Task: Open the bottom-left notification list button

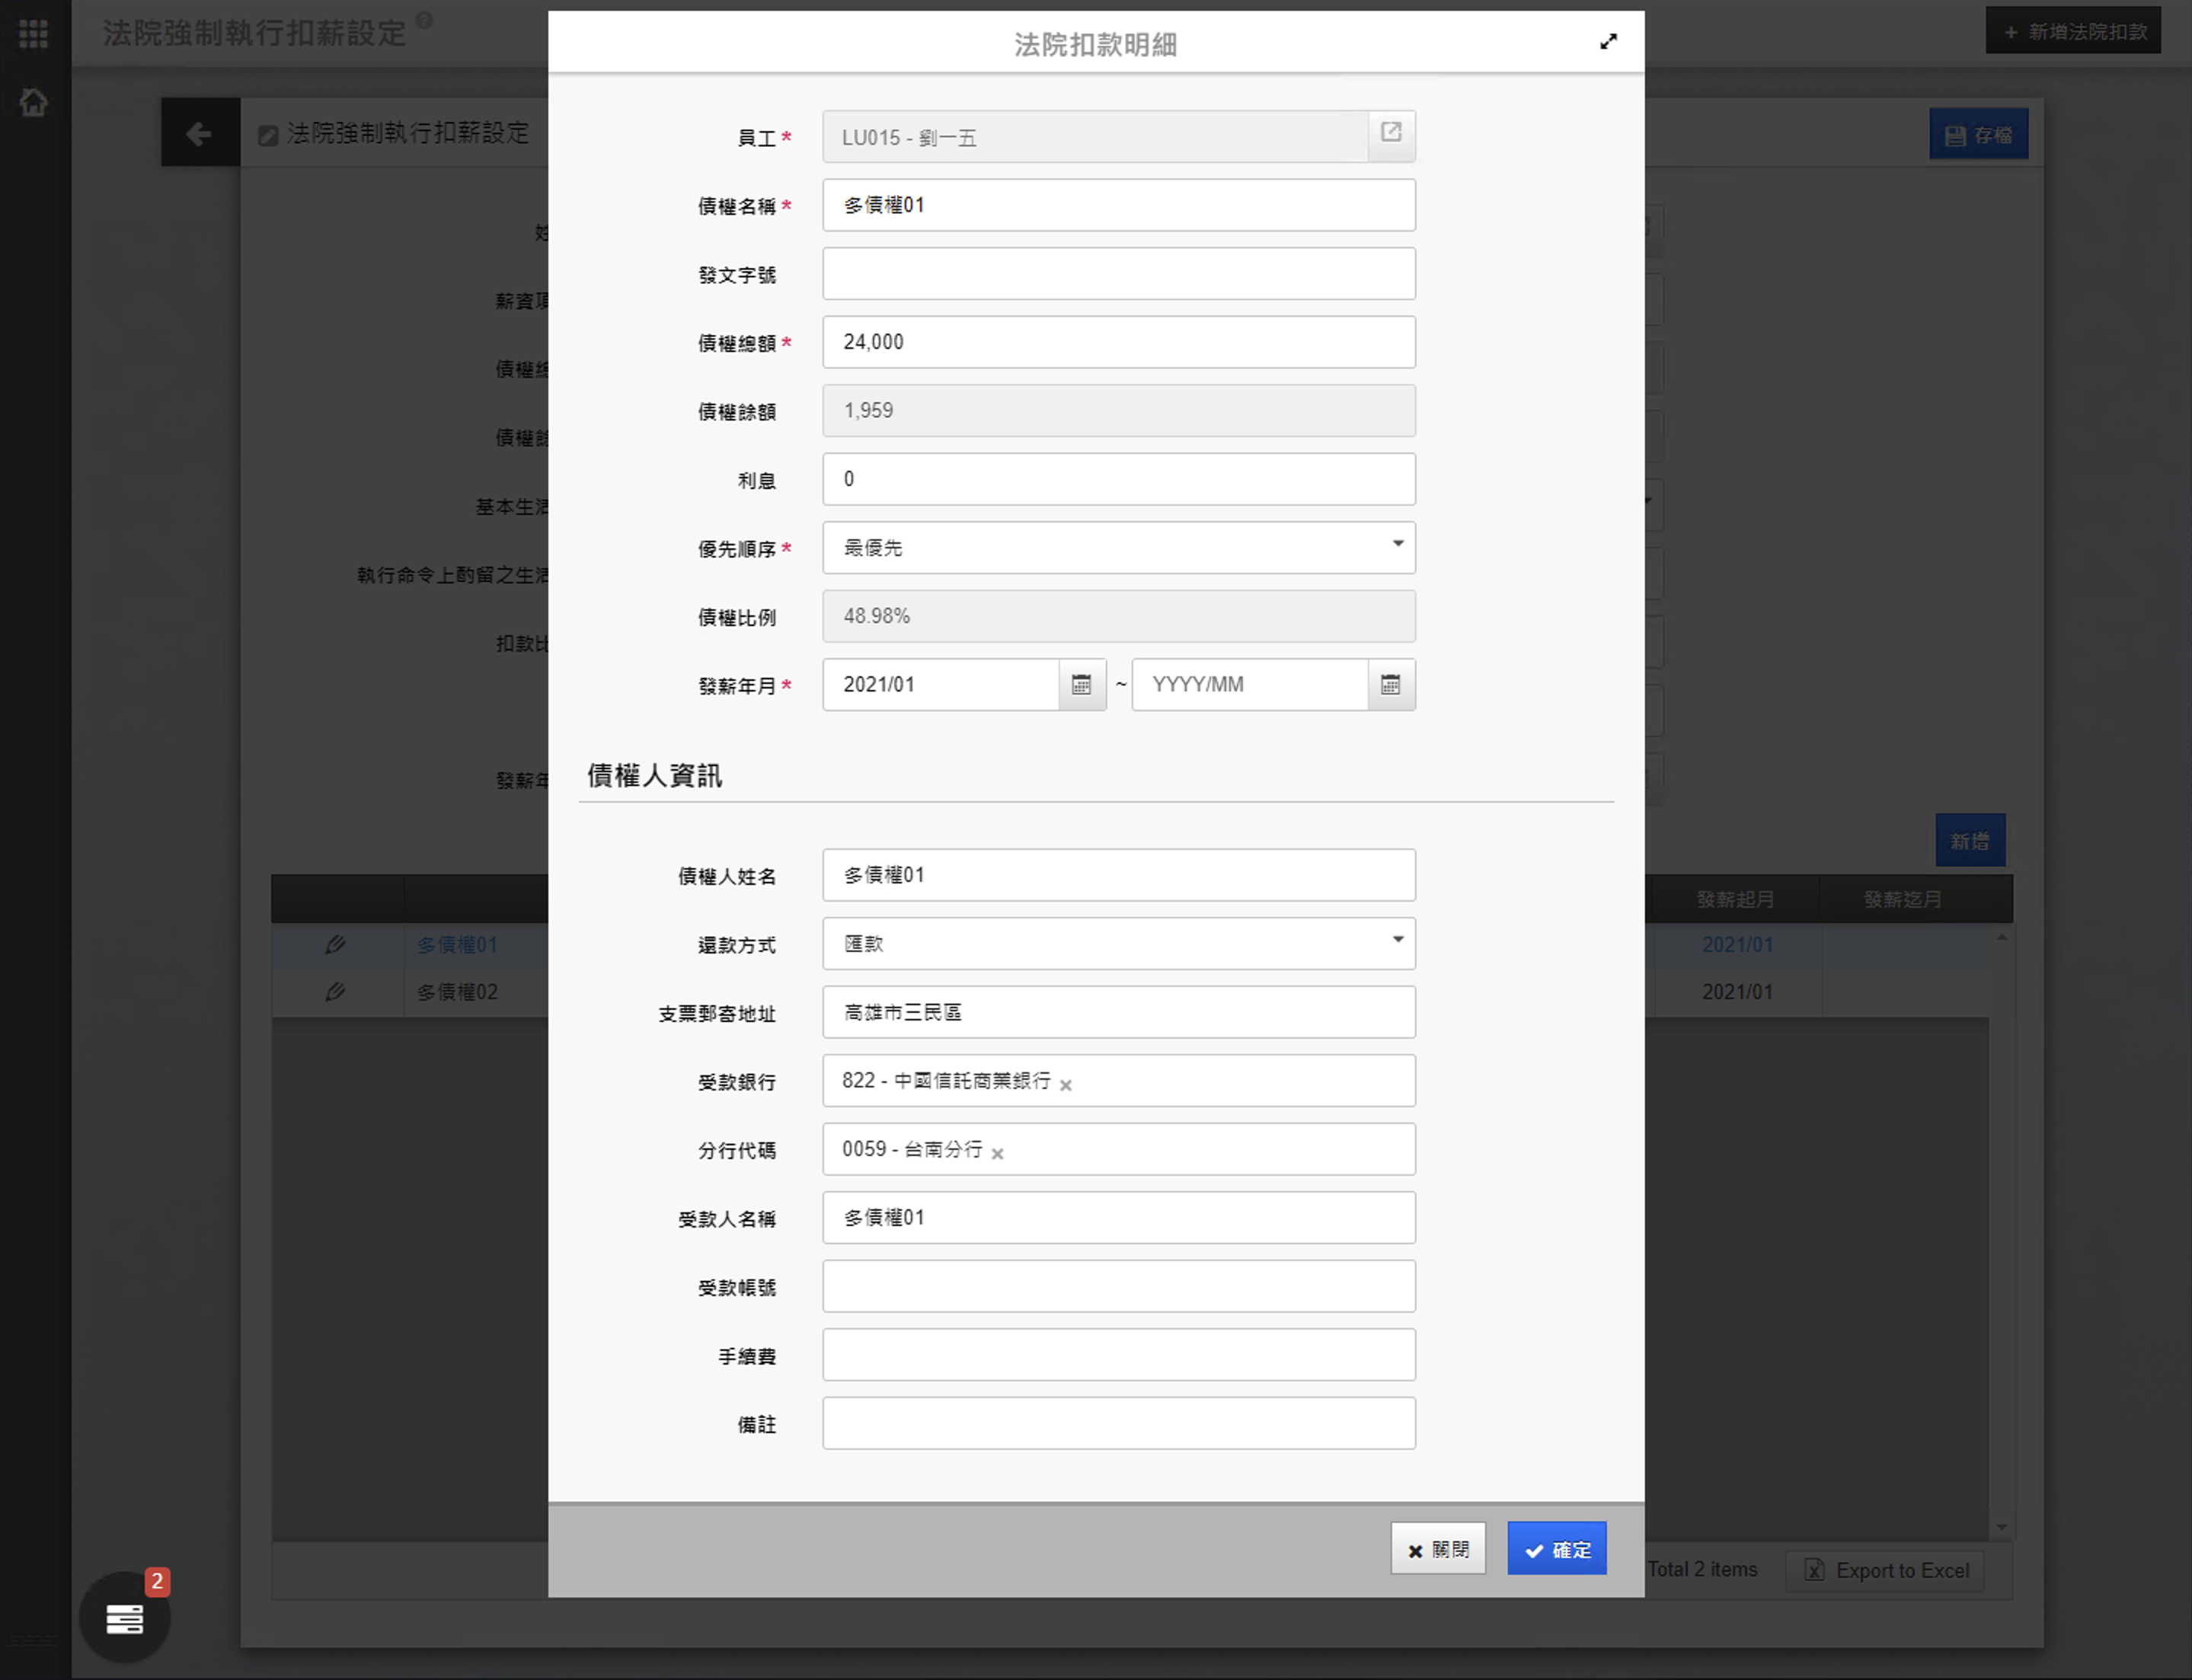Action: pos(124,1617)
